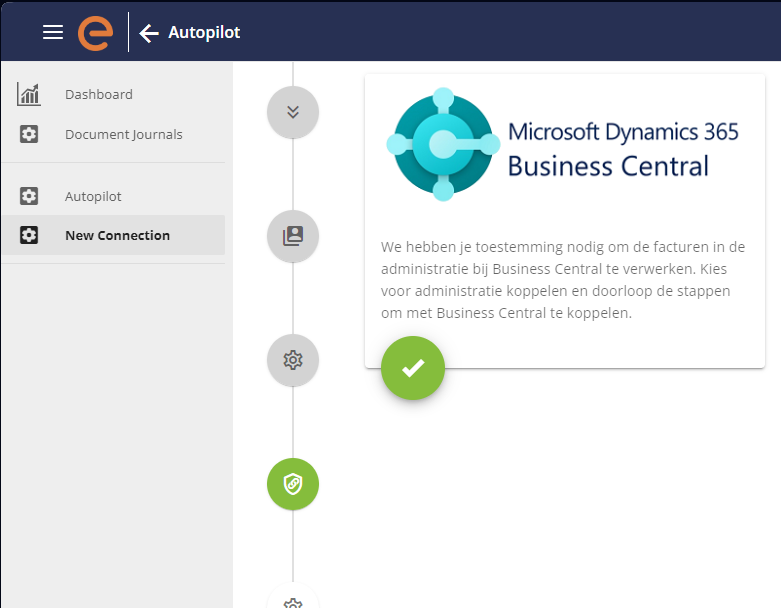Image resolution: width=781 pixels, height=608 pixels.
Task: Click the Autopilot header title
Action: pyautogui.click(x=204, y=32)
